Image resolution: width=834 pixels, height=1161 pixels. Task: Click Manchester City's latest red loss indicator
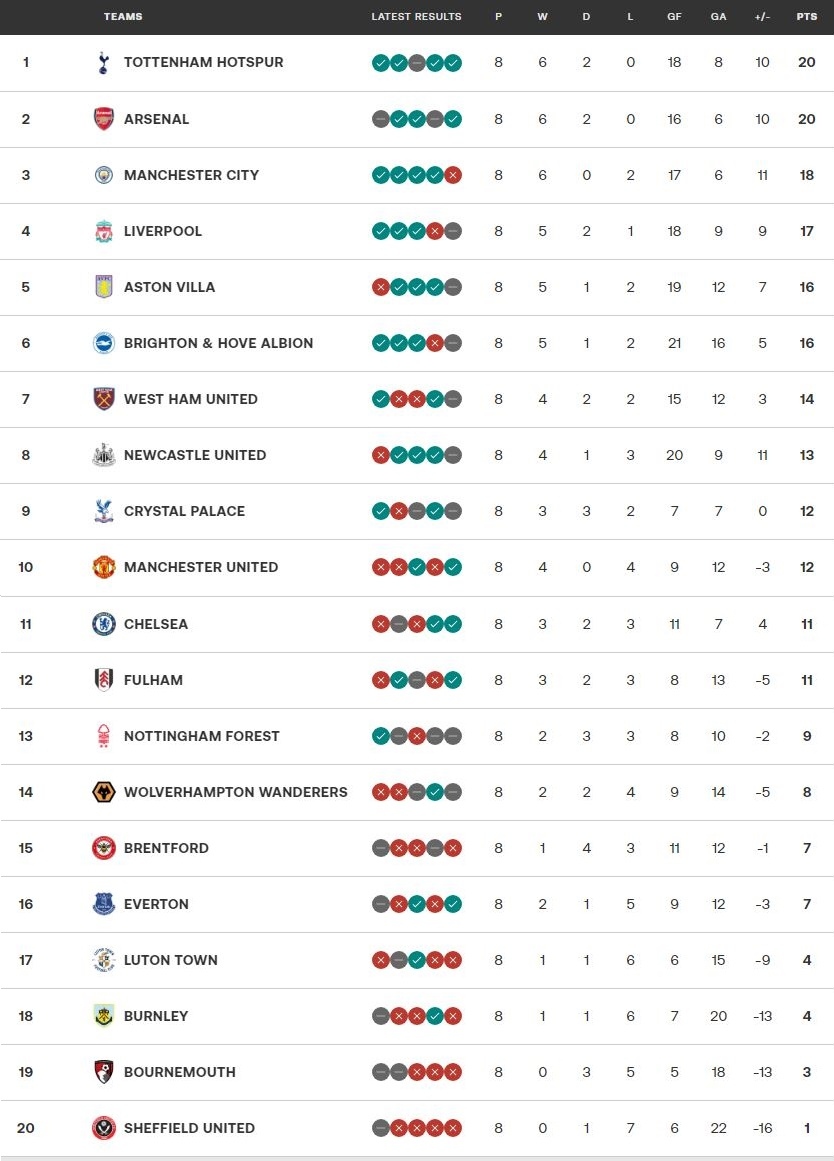pyautogui.click(x=453, y=175)
